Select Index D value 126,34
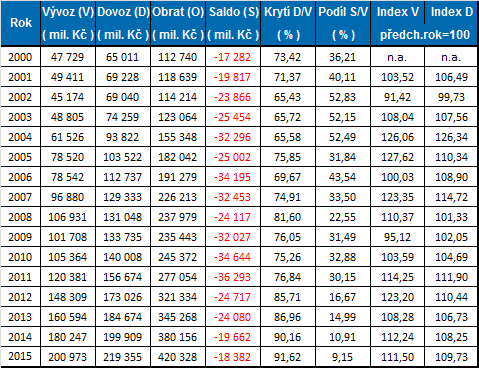The height and width of the screenshot is (368, 479). (x=451, y=137)
